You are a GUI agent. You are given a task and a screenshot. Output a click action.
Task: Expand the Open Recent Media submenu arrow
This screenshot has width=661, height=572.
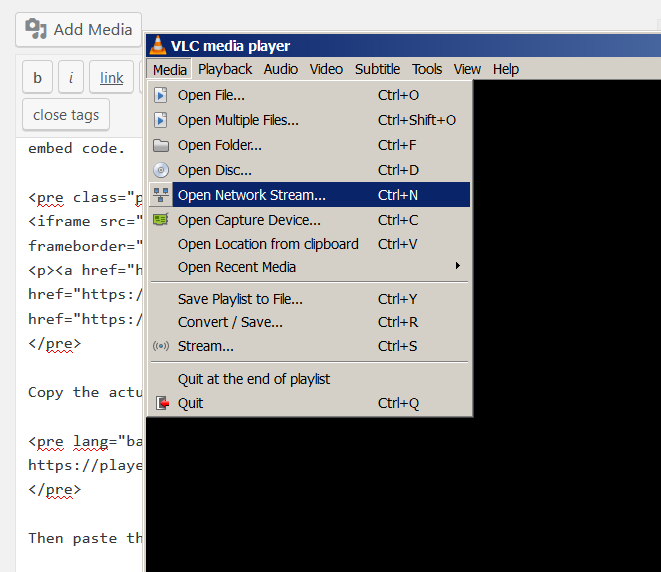click(457, 266)
